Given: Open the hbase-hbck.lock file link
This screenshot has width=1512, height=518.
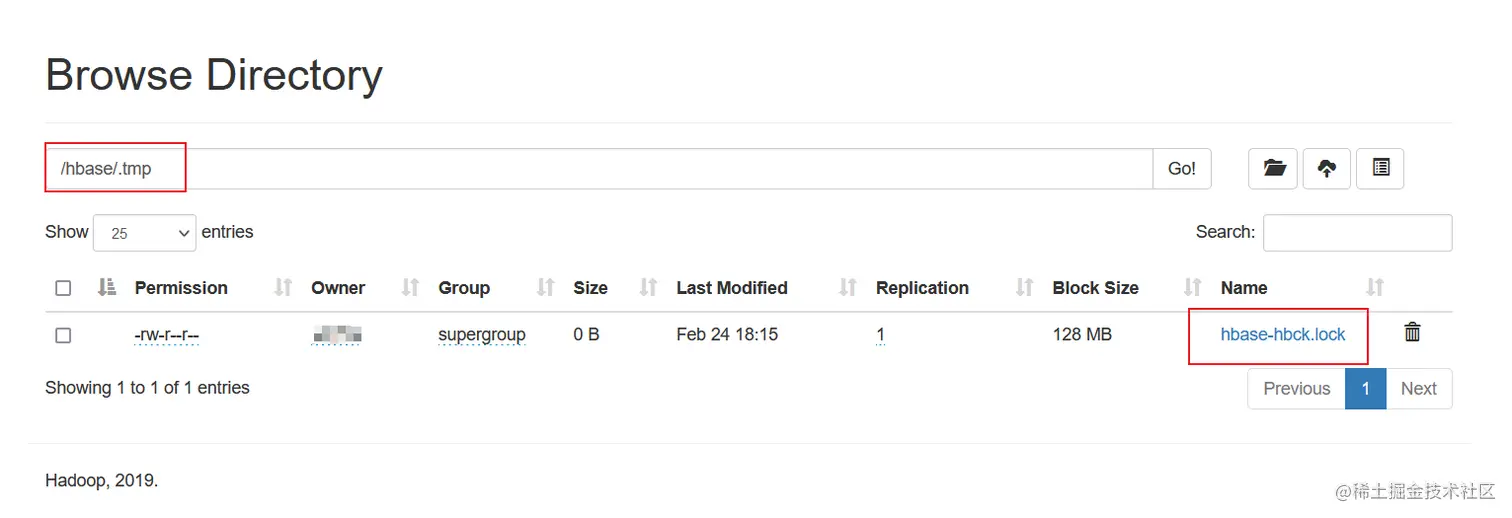Looking at the screenshot, I should coord(1283,335).
